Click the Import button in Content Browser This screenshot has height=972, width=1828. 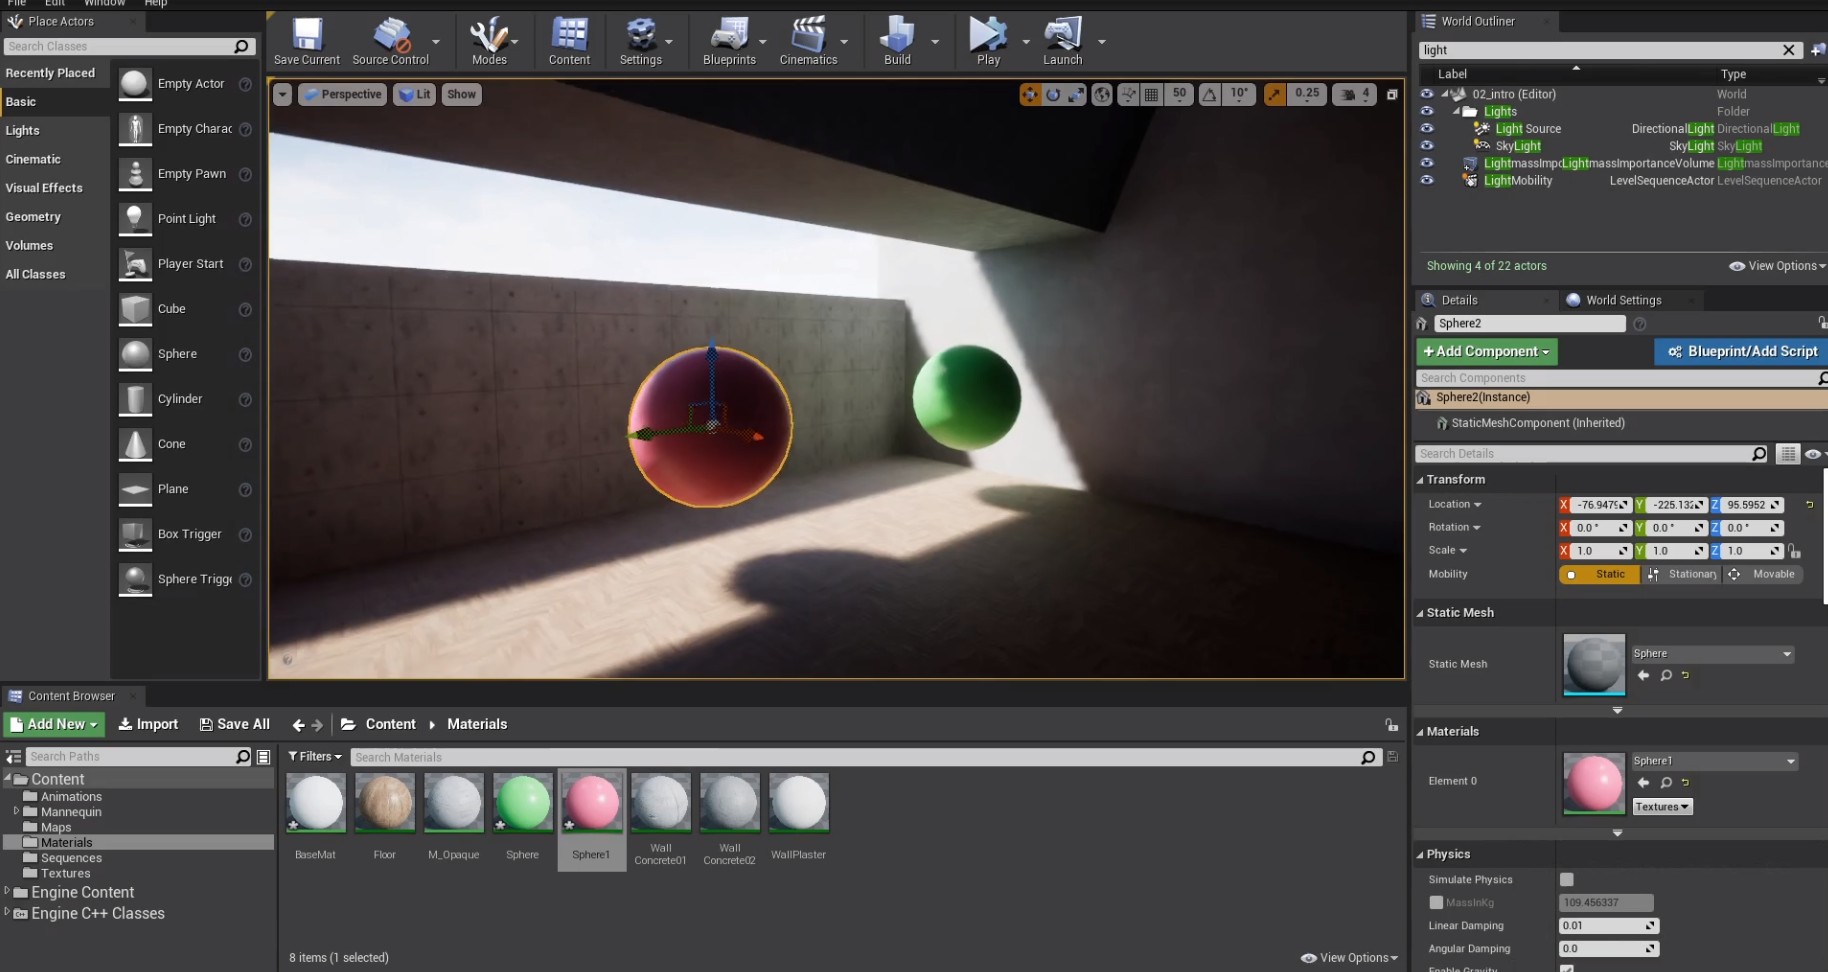(148, 724)
